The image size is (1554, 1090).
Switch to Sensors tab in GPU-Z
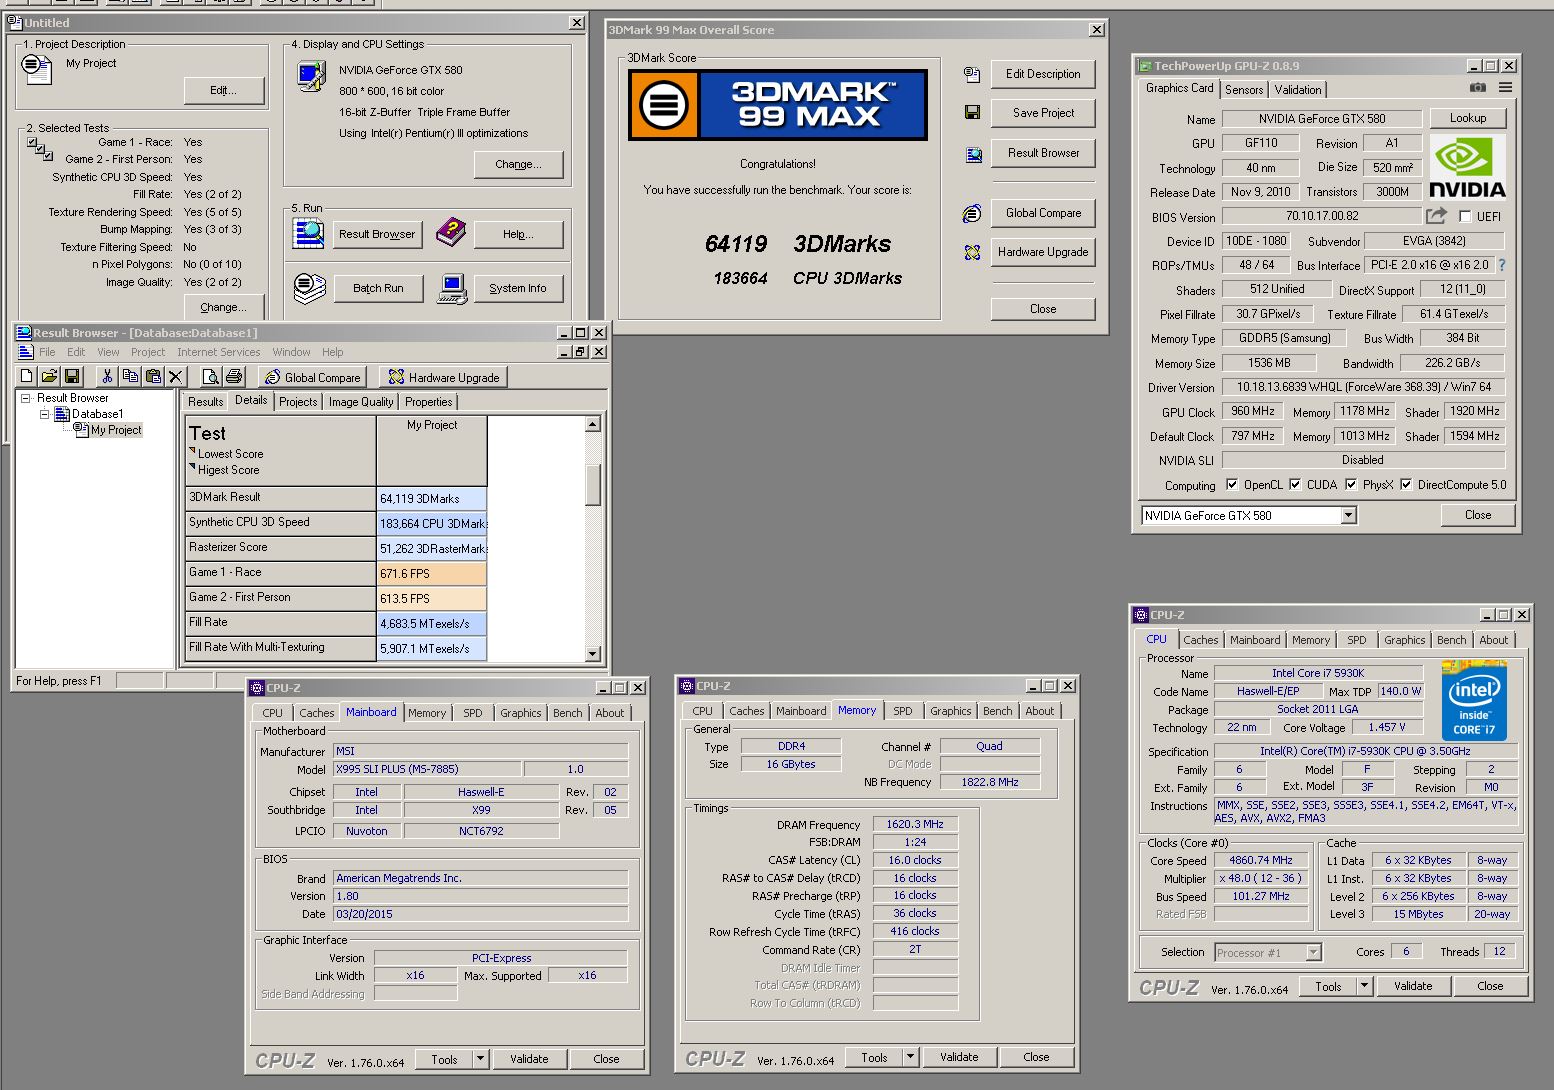[1244, 90]
